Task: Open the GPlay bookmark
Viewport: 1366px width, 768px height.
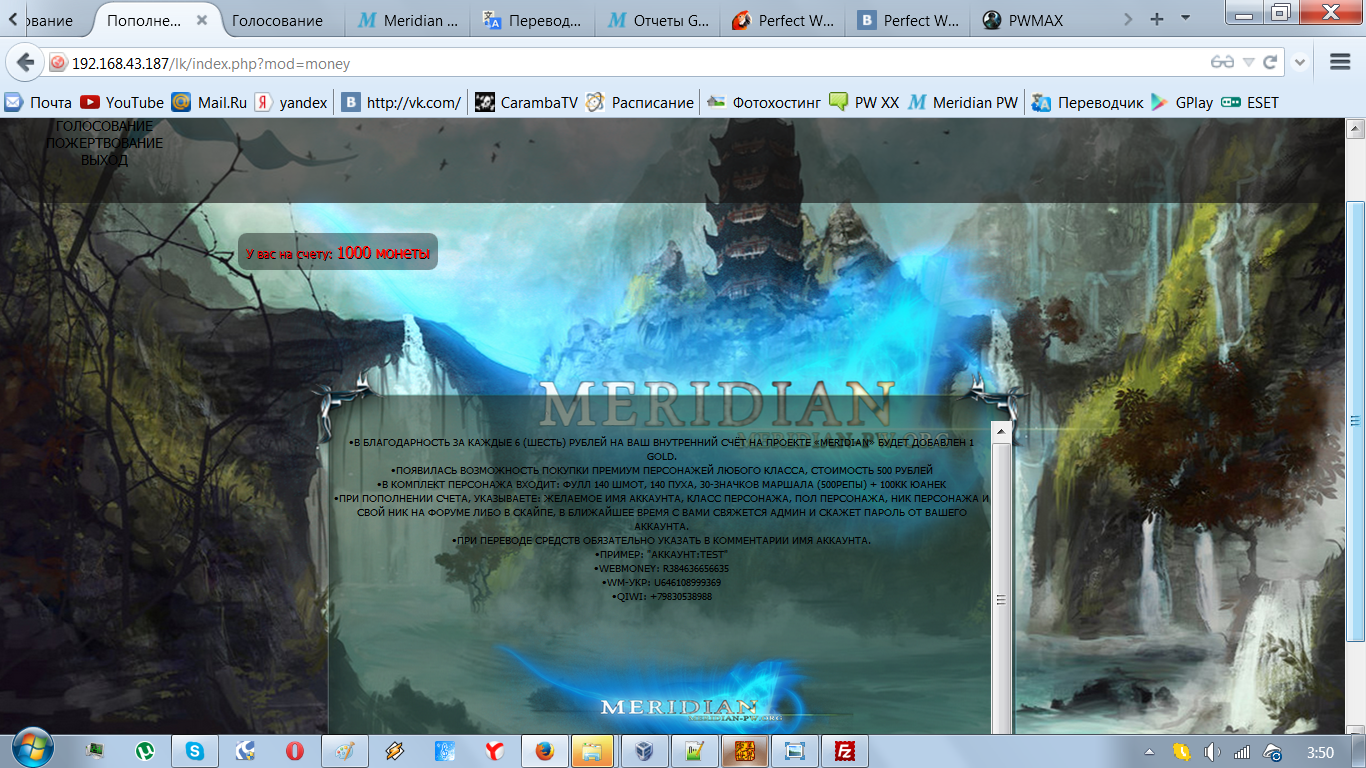Action: [1181, 102]
